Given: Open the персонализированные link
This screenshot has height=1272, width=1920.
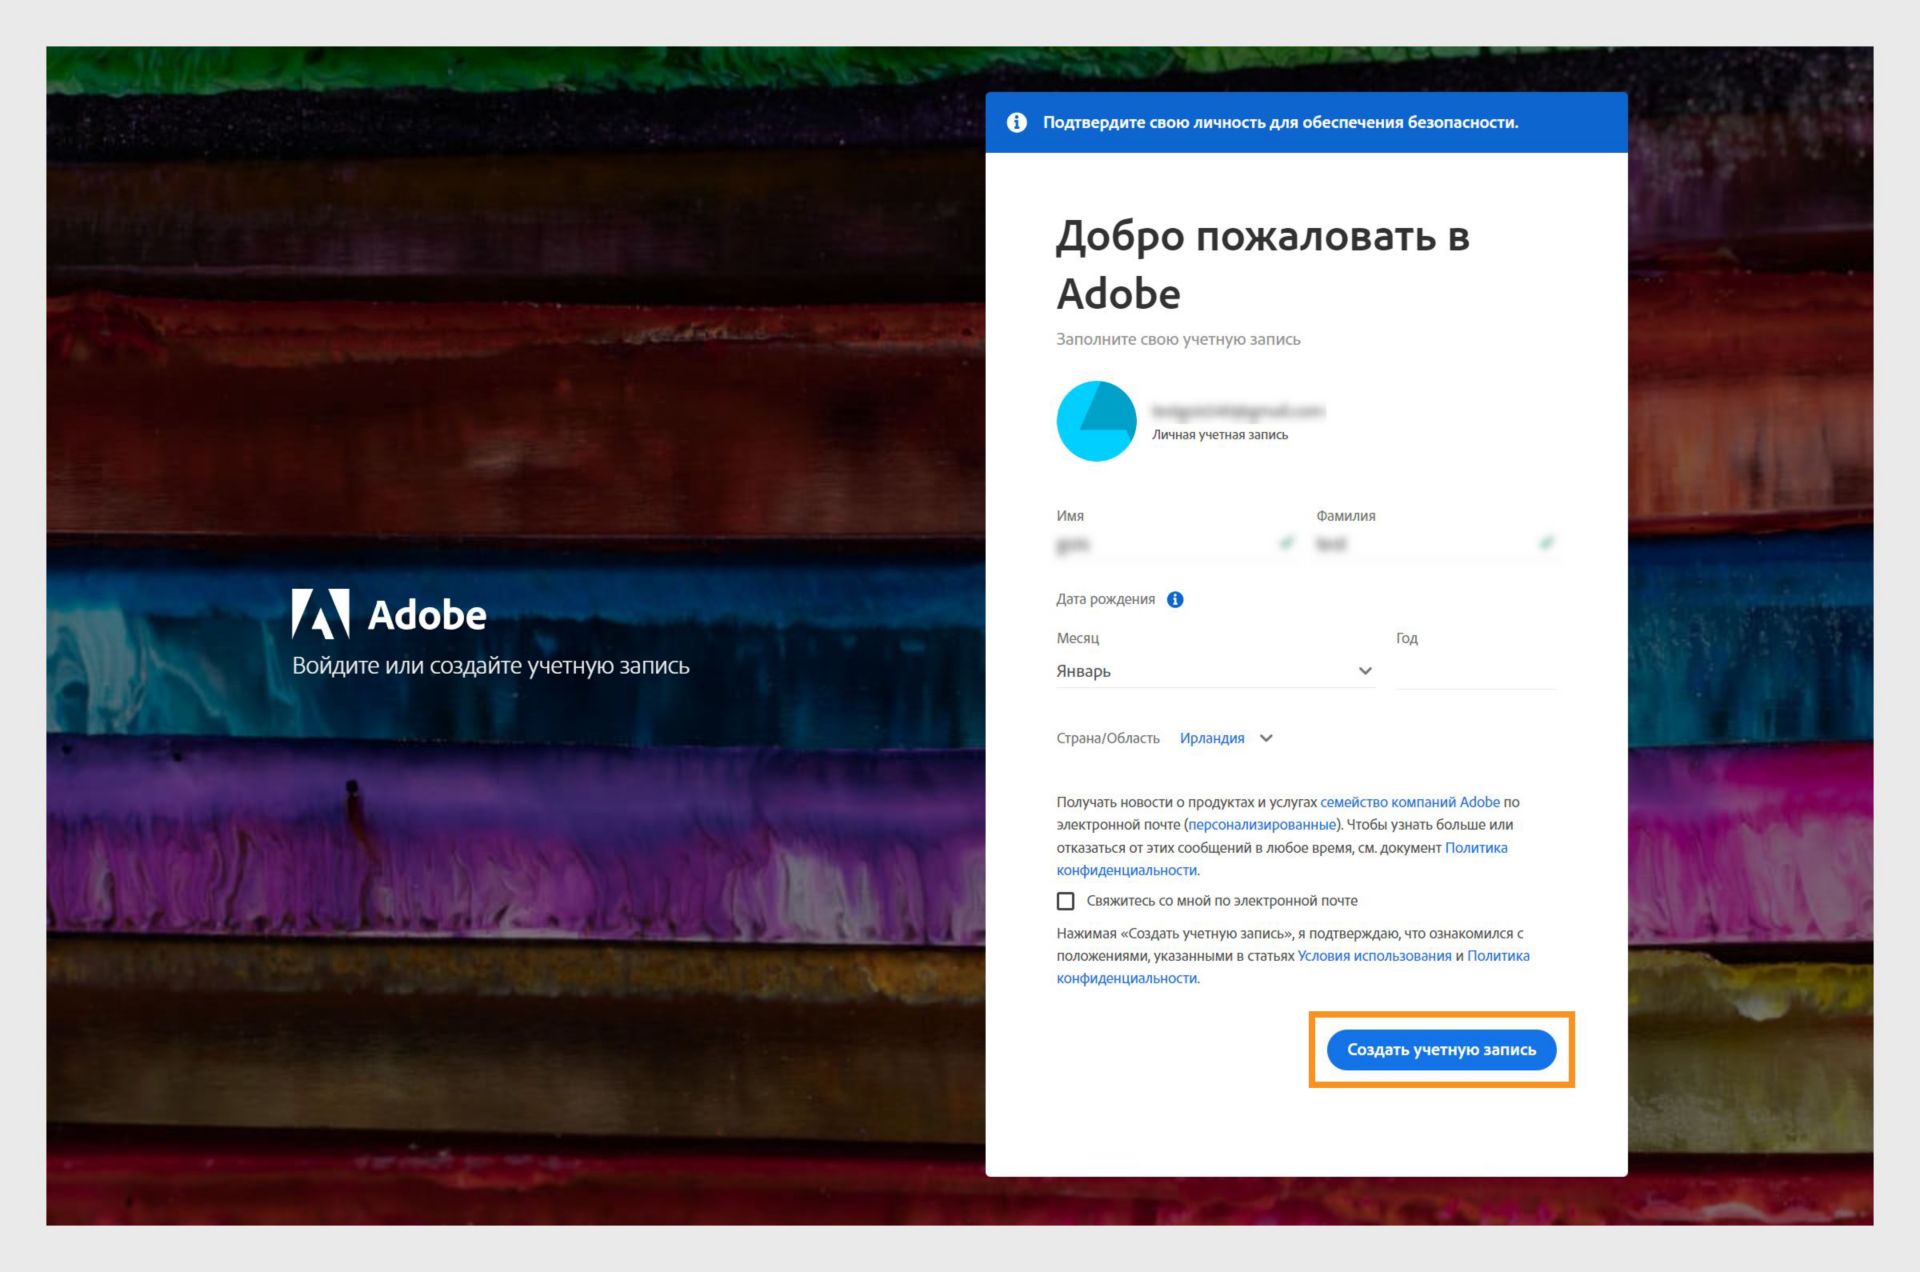Looking at the screenshot, I should 1262,825.
